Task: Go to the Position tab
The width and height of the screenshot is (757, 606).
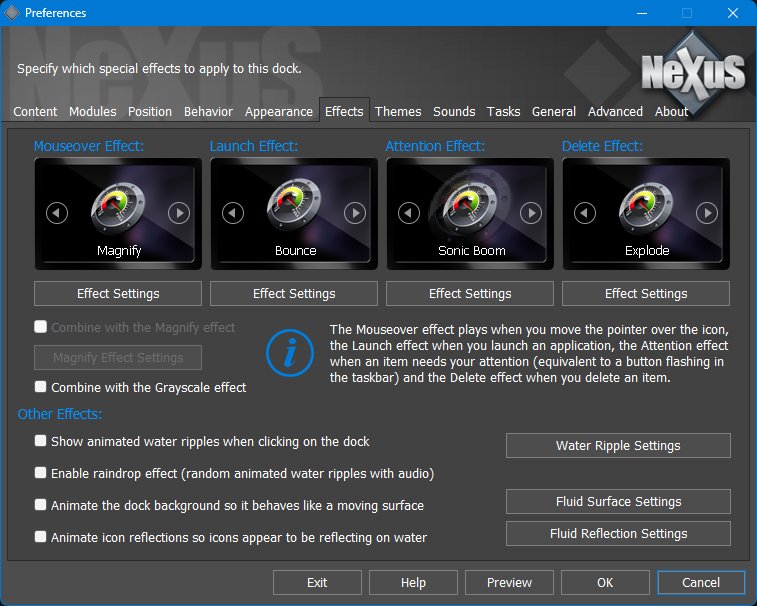Action: click(x=150, y=112)
